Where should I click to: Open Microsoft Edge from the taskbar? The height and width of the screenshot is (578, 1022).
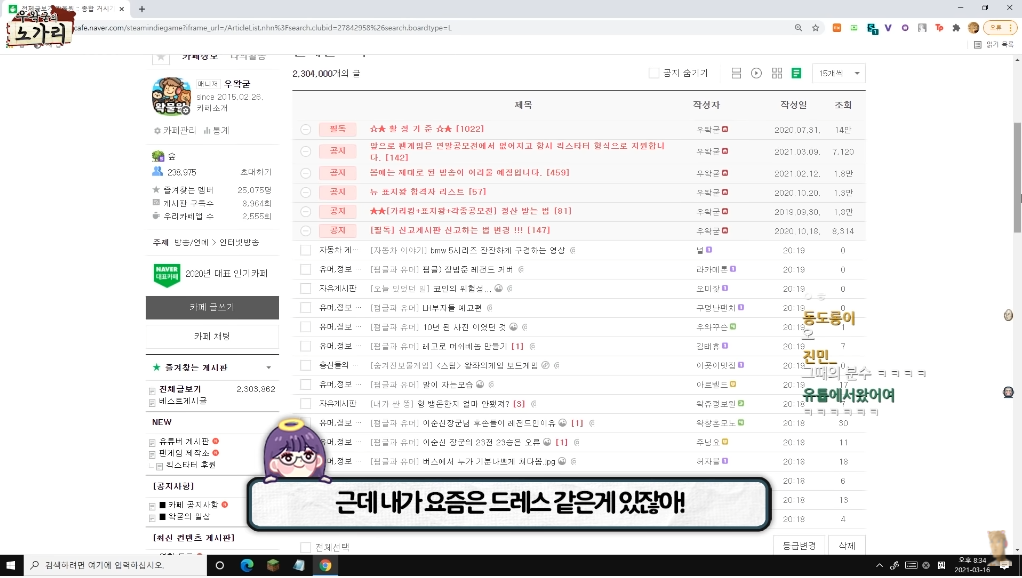pyautogui.click(x=246, y=565)
